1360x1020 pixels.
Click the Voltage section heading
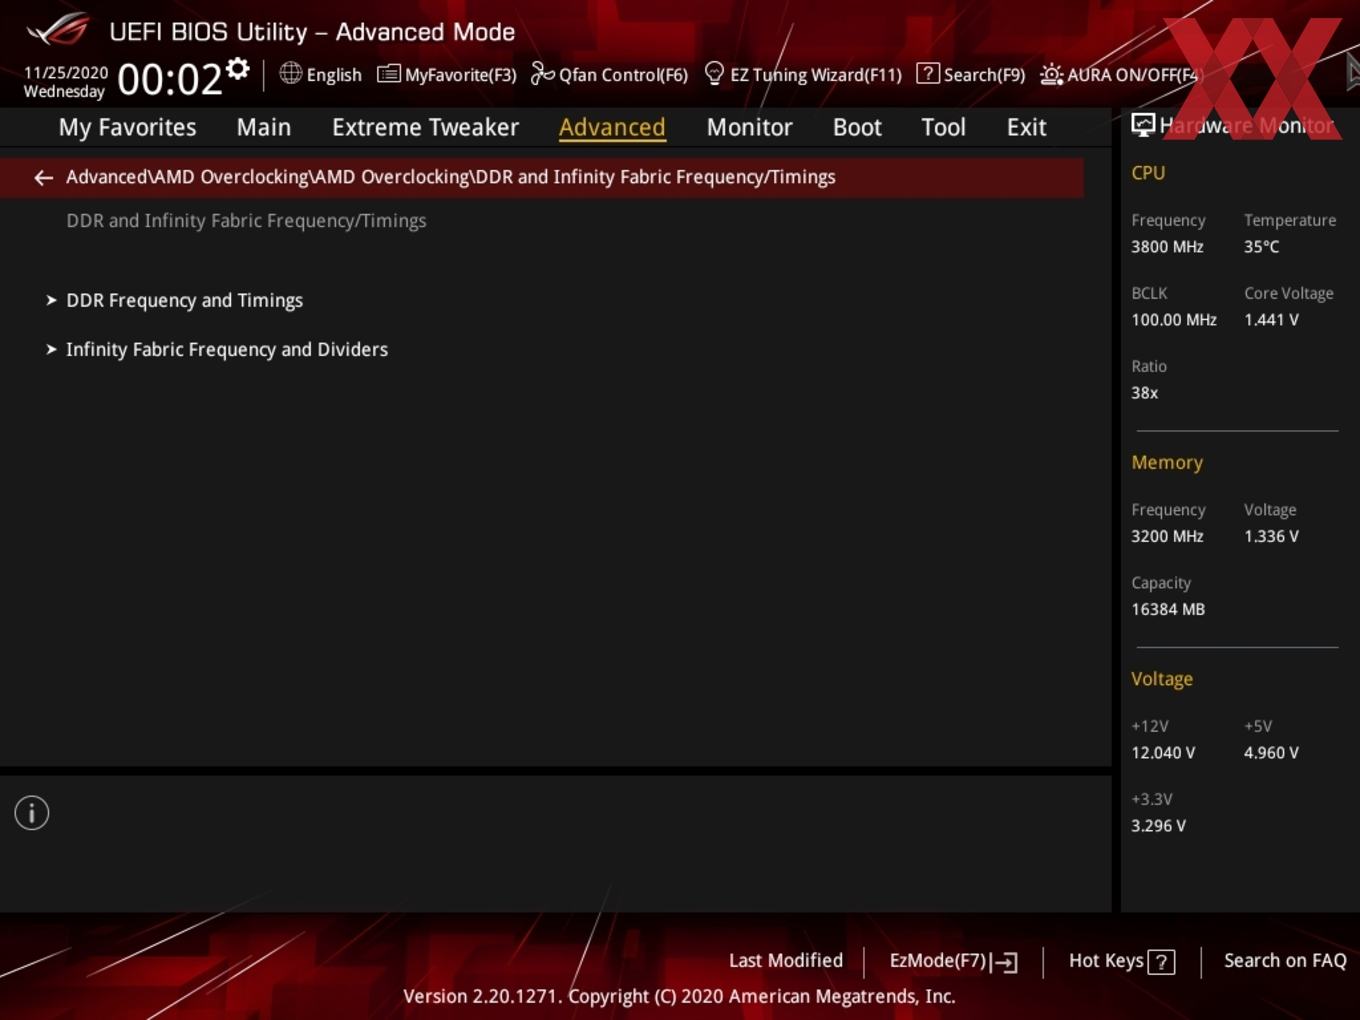coord(1162,679)
